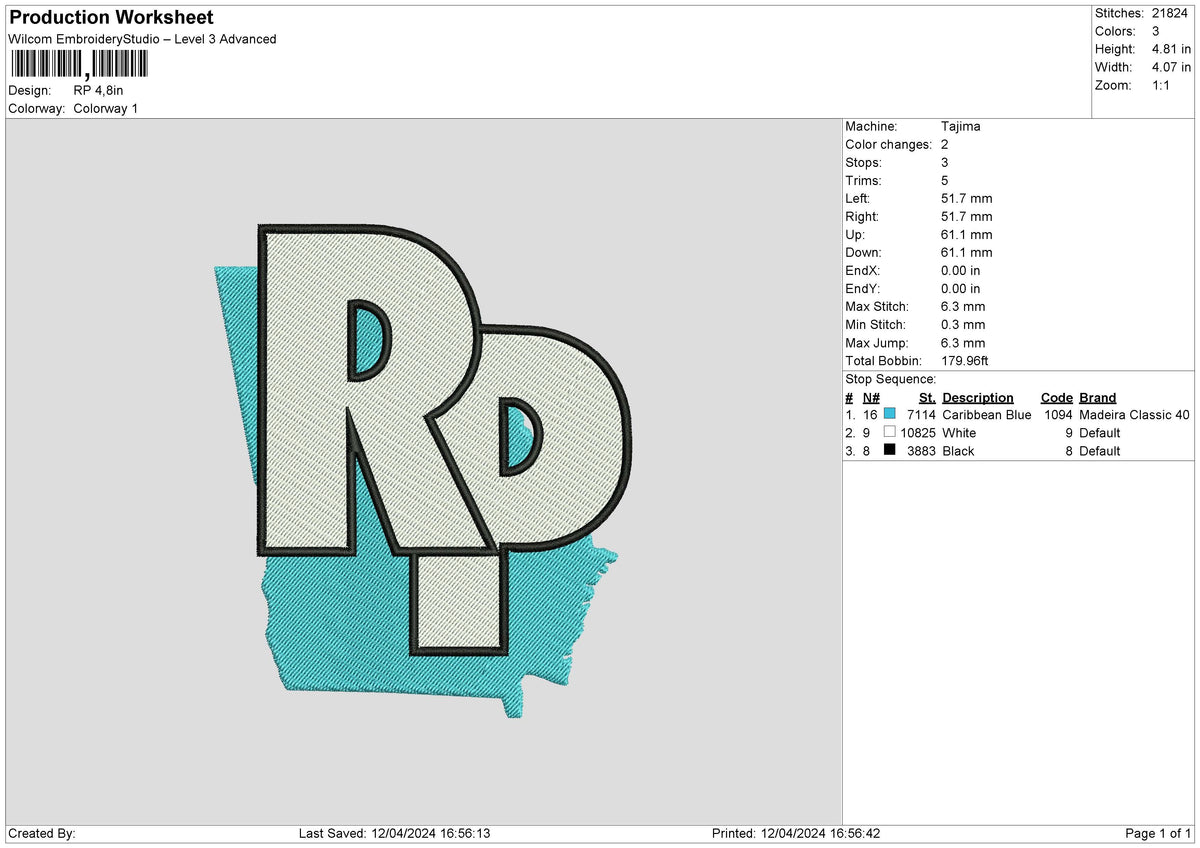Click the 'Black' description in row 3

pos(958,451)
